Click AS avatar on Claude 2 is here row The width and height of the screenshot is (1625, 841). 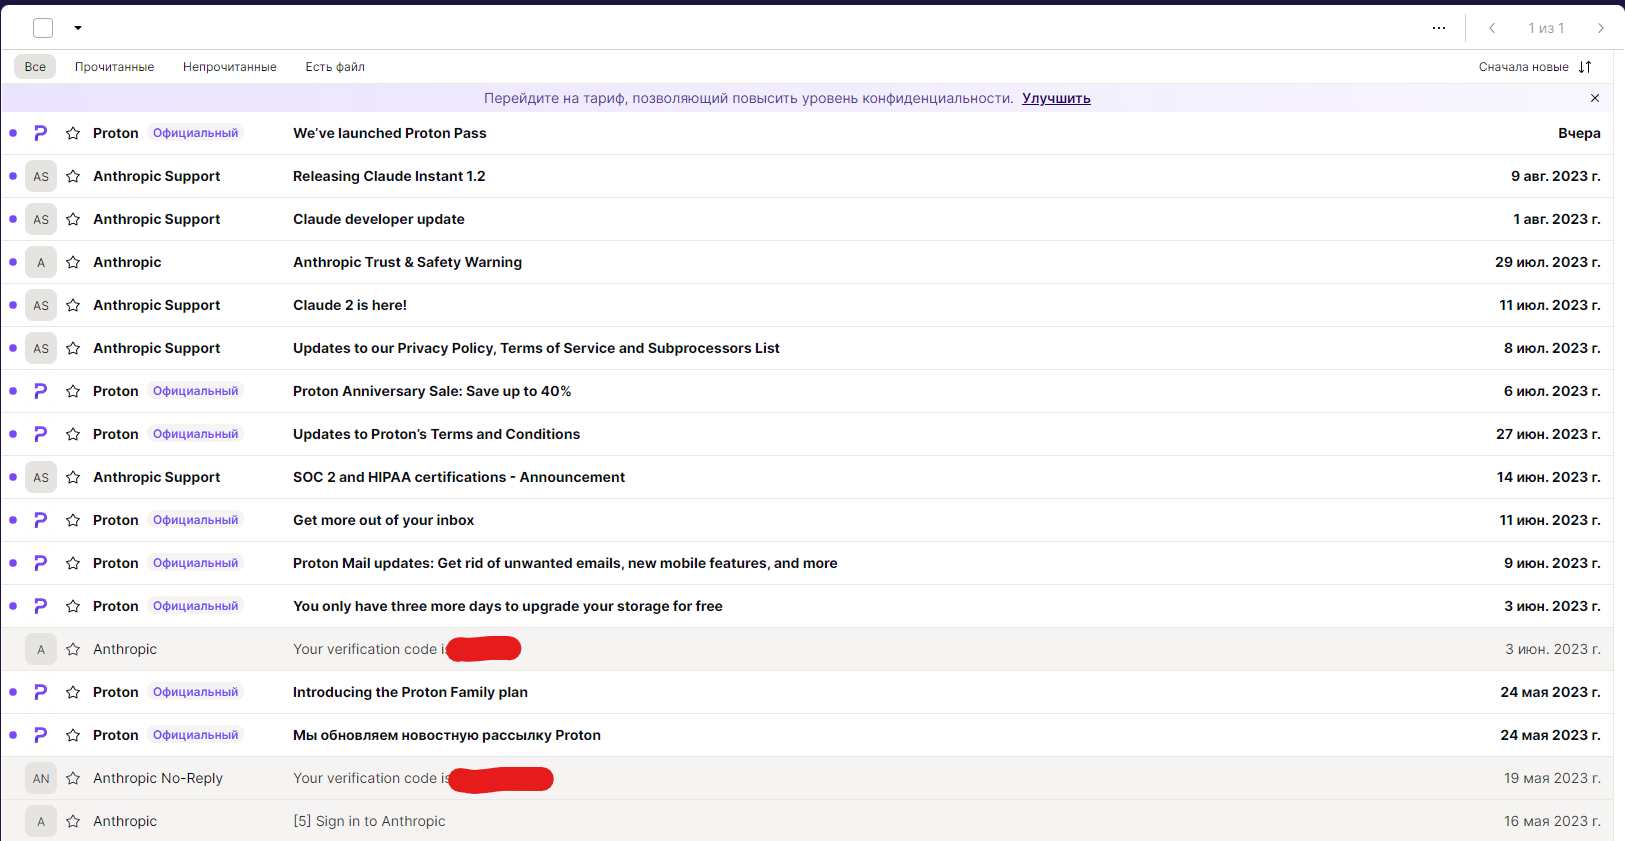pos(41,305)
